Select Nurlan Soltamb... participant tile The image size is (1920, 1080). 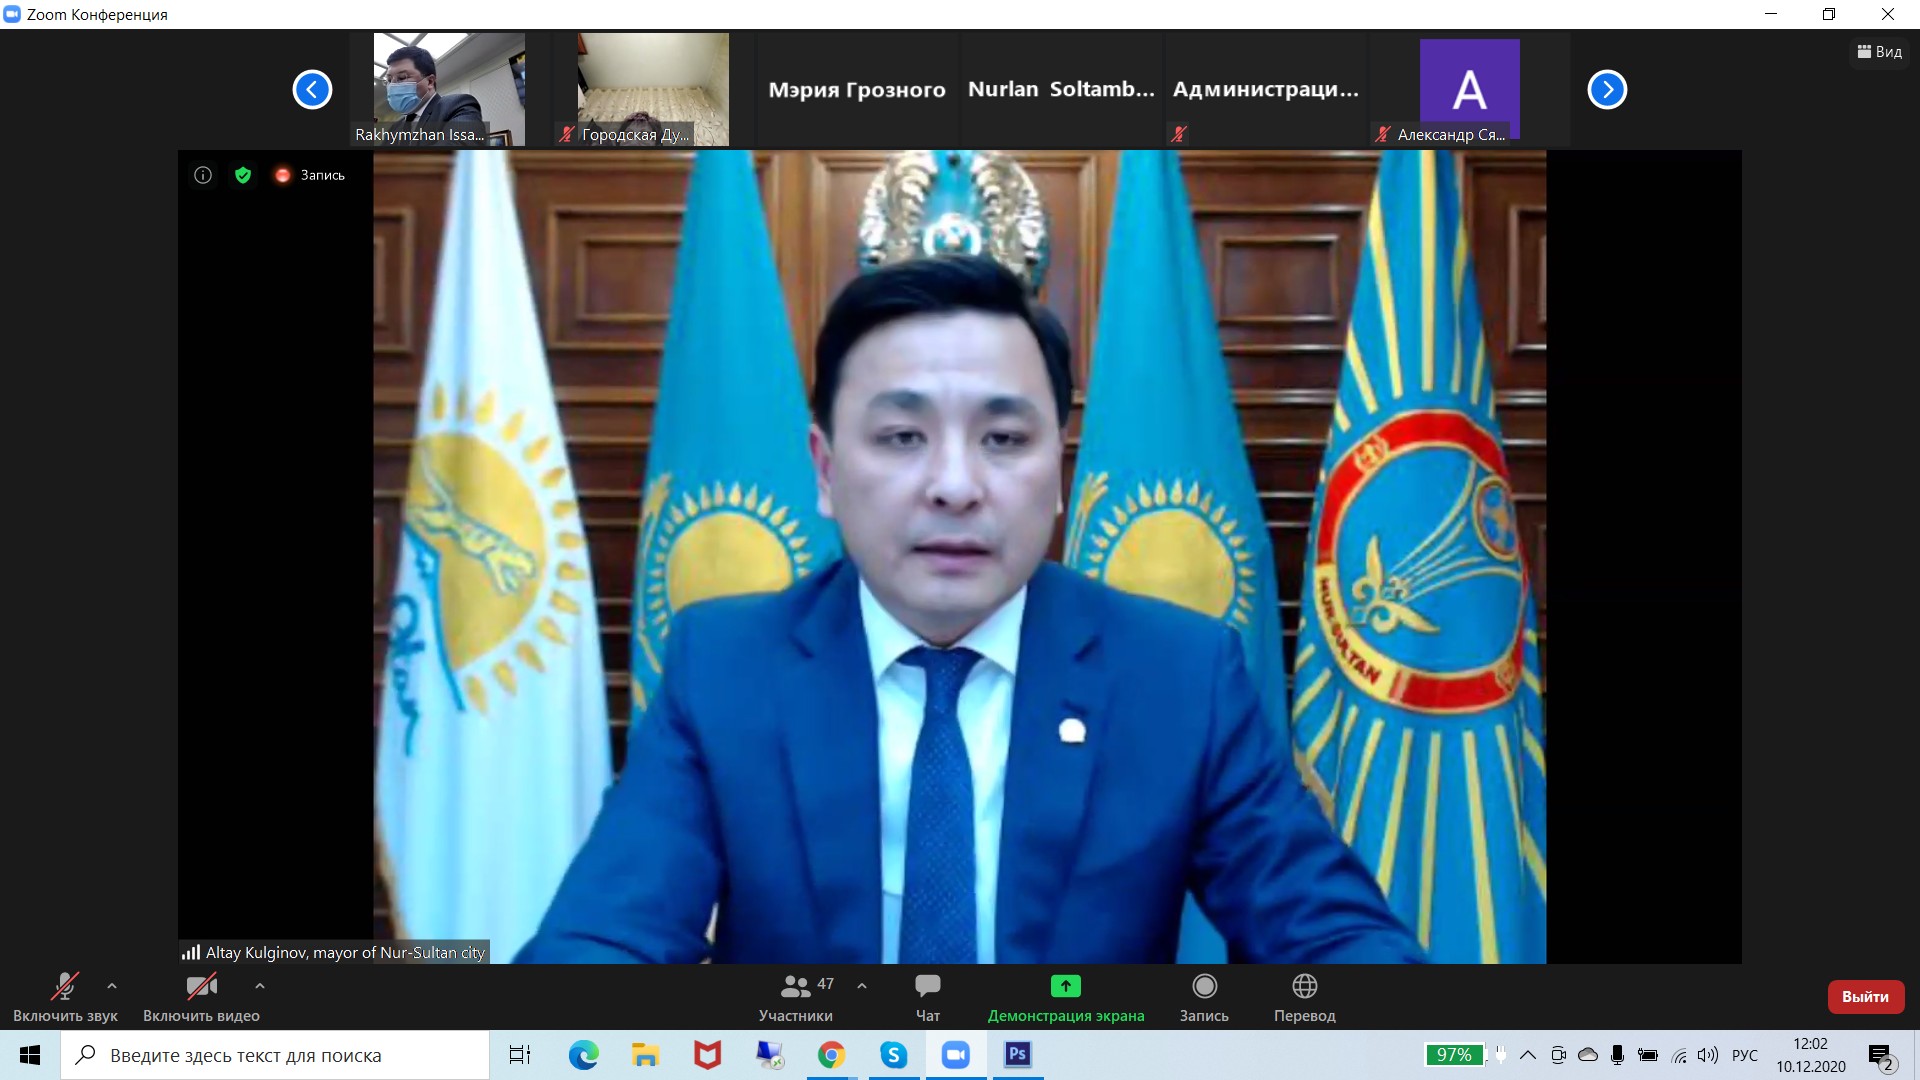coord(1061,90)
